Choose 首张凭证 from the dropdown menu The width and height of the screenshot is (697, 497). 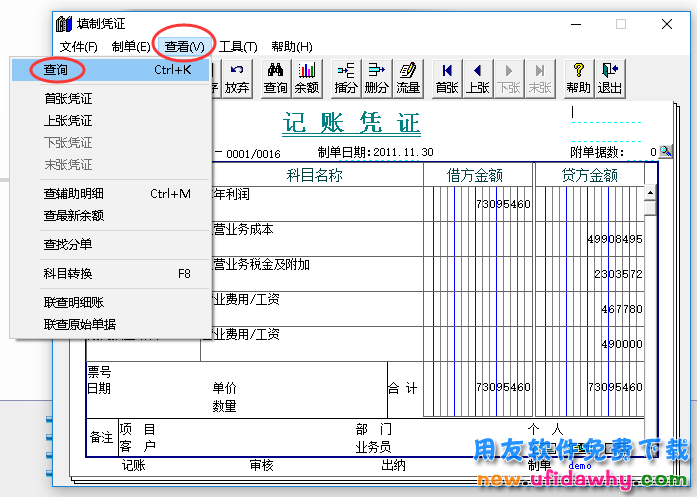click(68, 98)
